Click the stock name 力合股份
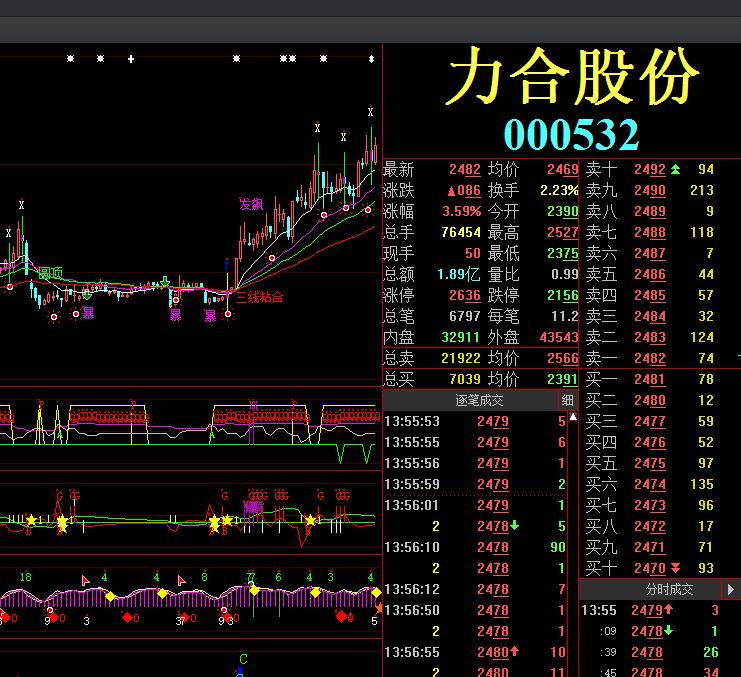741x677 pixels. click(572, 77)
